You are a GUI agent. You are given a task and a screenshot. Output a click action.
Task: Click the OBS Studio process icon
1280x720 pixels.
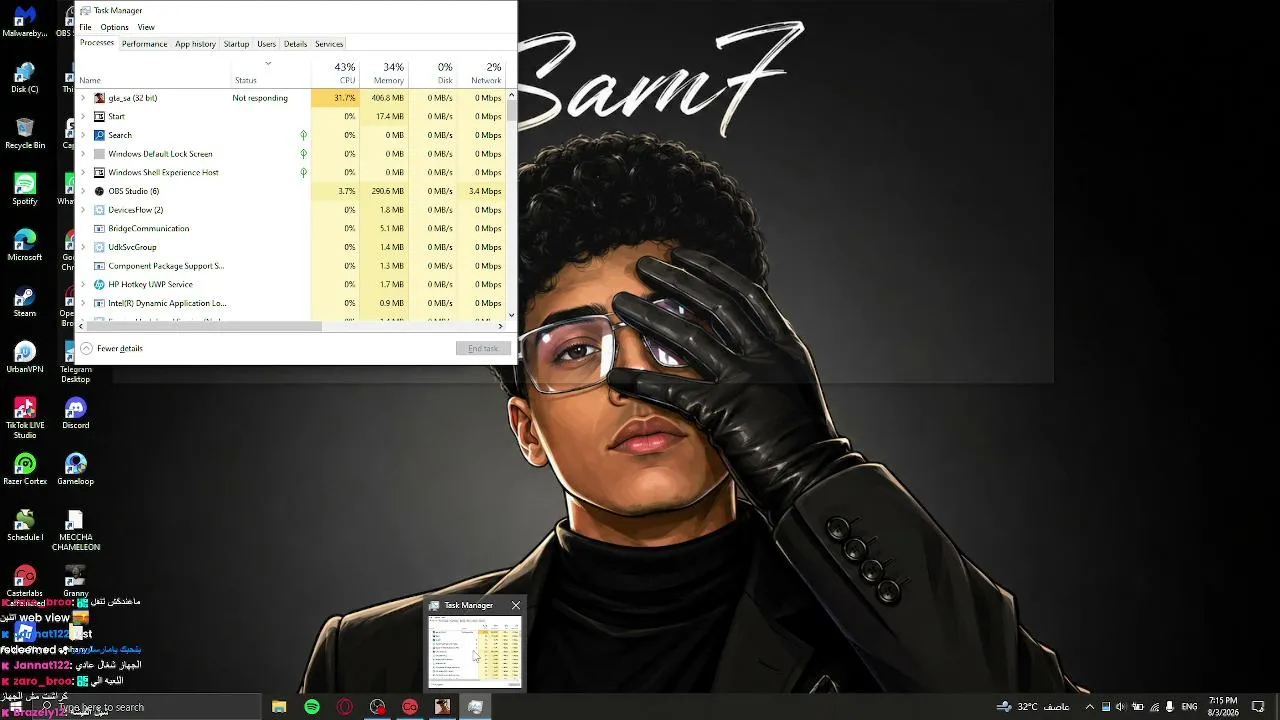(x=99, y=191)
